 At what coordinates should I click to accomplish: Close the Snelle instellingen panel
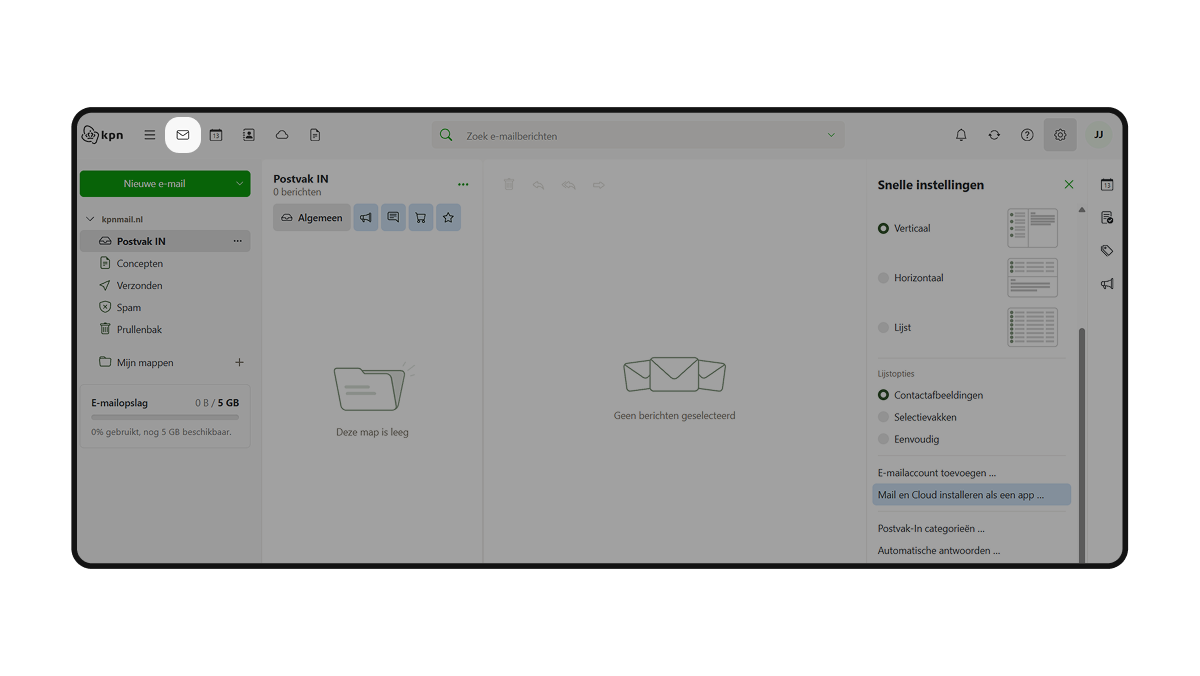pyautogui.click(x=1069, y=185)
